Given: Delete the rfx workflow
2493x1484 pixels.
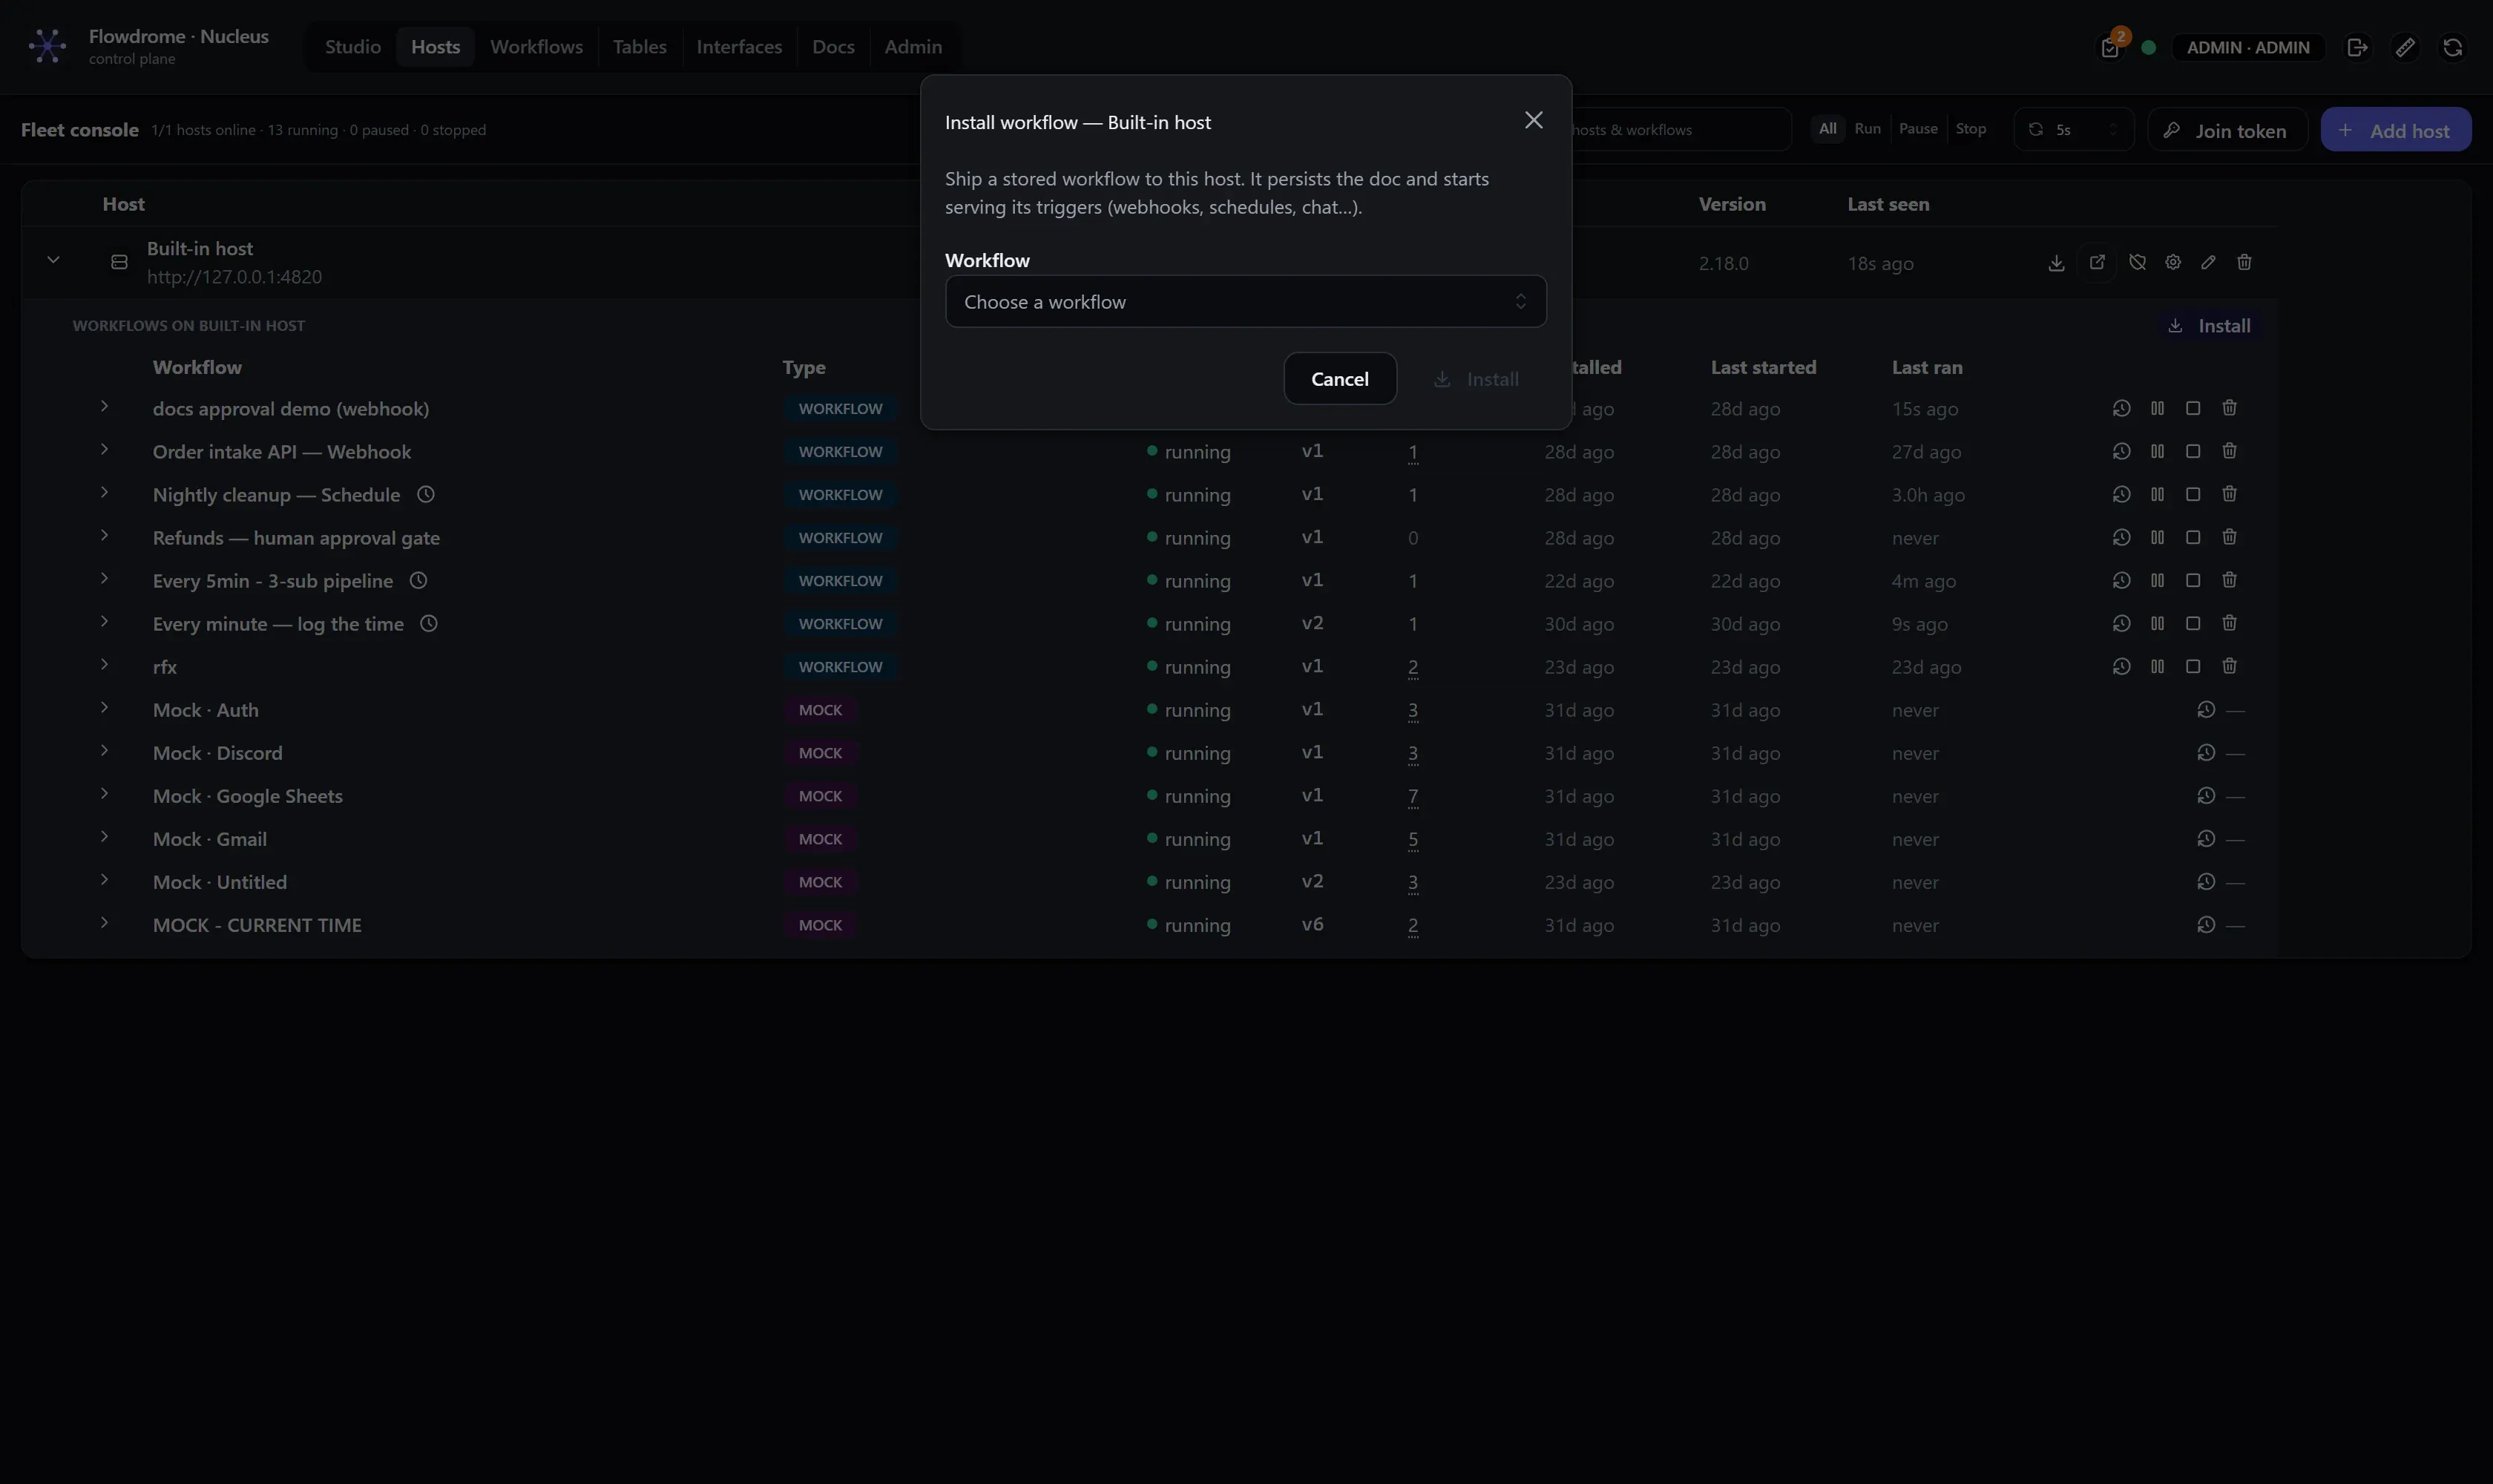Looking at the screenshot, I should (2229, 666).
